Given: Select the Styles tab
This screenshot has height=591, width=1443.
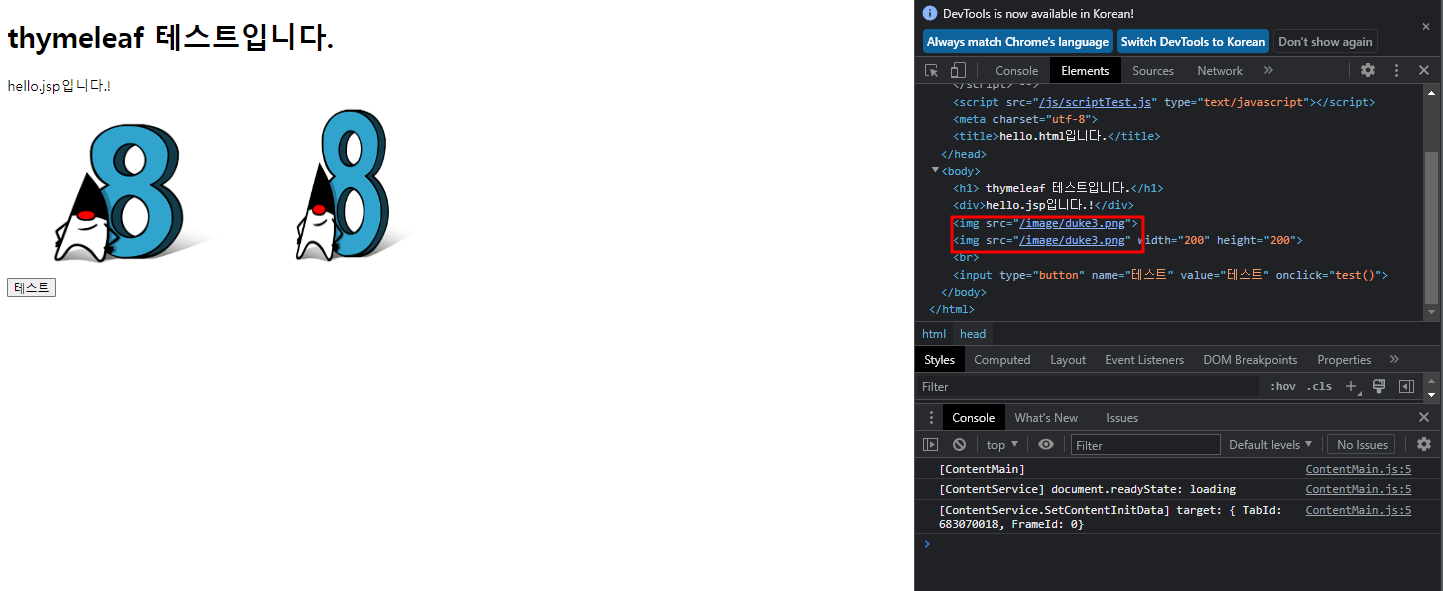Looking at the screenshot, I should (939, 359).
